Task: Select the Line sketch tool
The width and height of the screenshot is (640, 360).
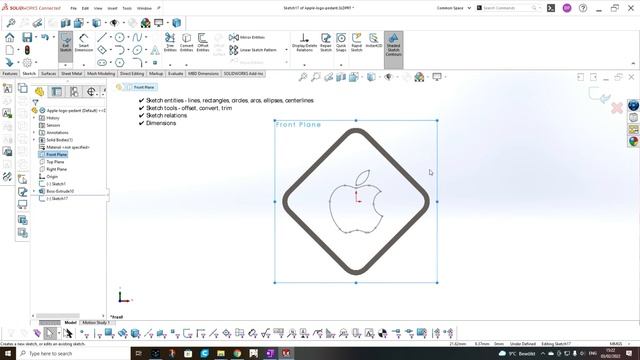Action: click(102, 37)
